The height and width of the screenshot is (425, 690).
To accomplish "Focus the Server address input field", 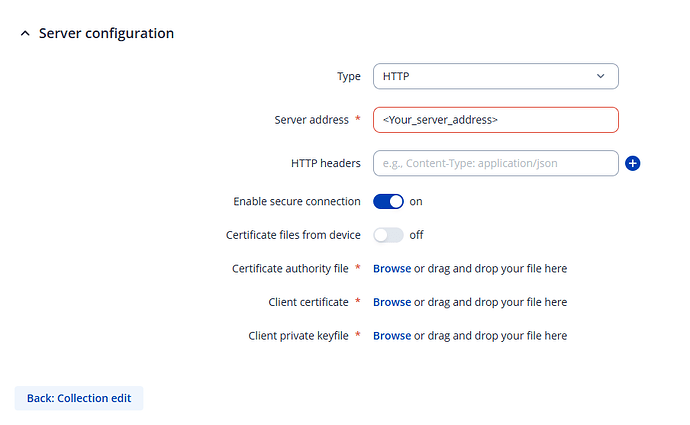I will point(494,120).
